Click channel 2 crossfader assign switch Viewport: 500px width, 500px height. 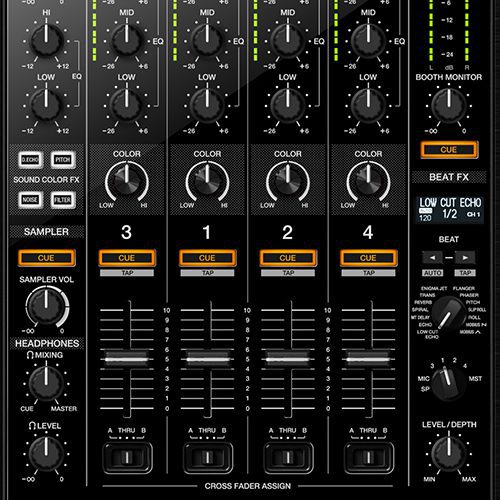pyautogui.click(x=288, y=457)
